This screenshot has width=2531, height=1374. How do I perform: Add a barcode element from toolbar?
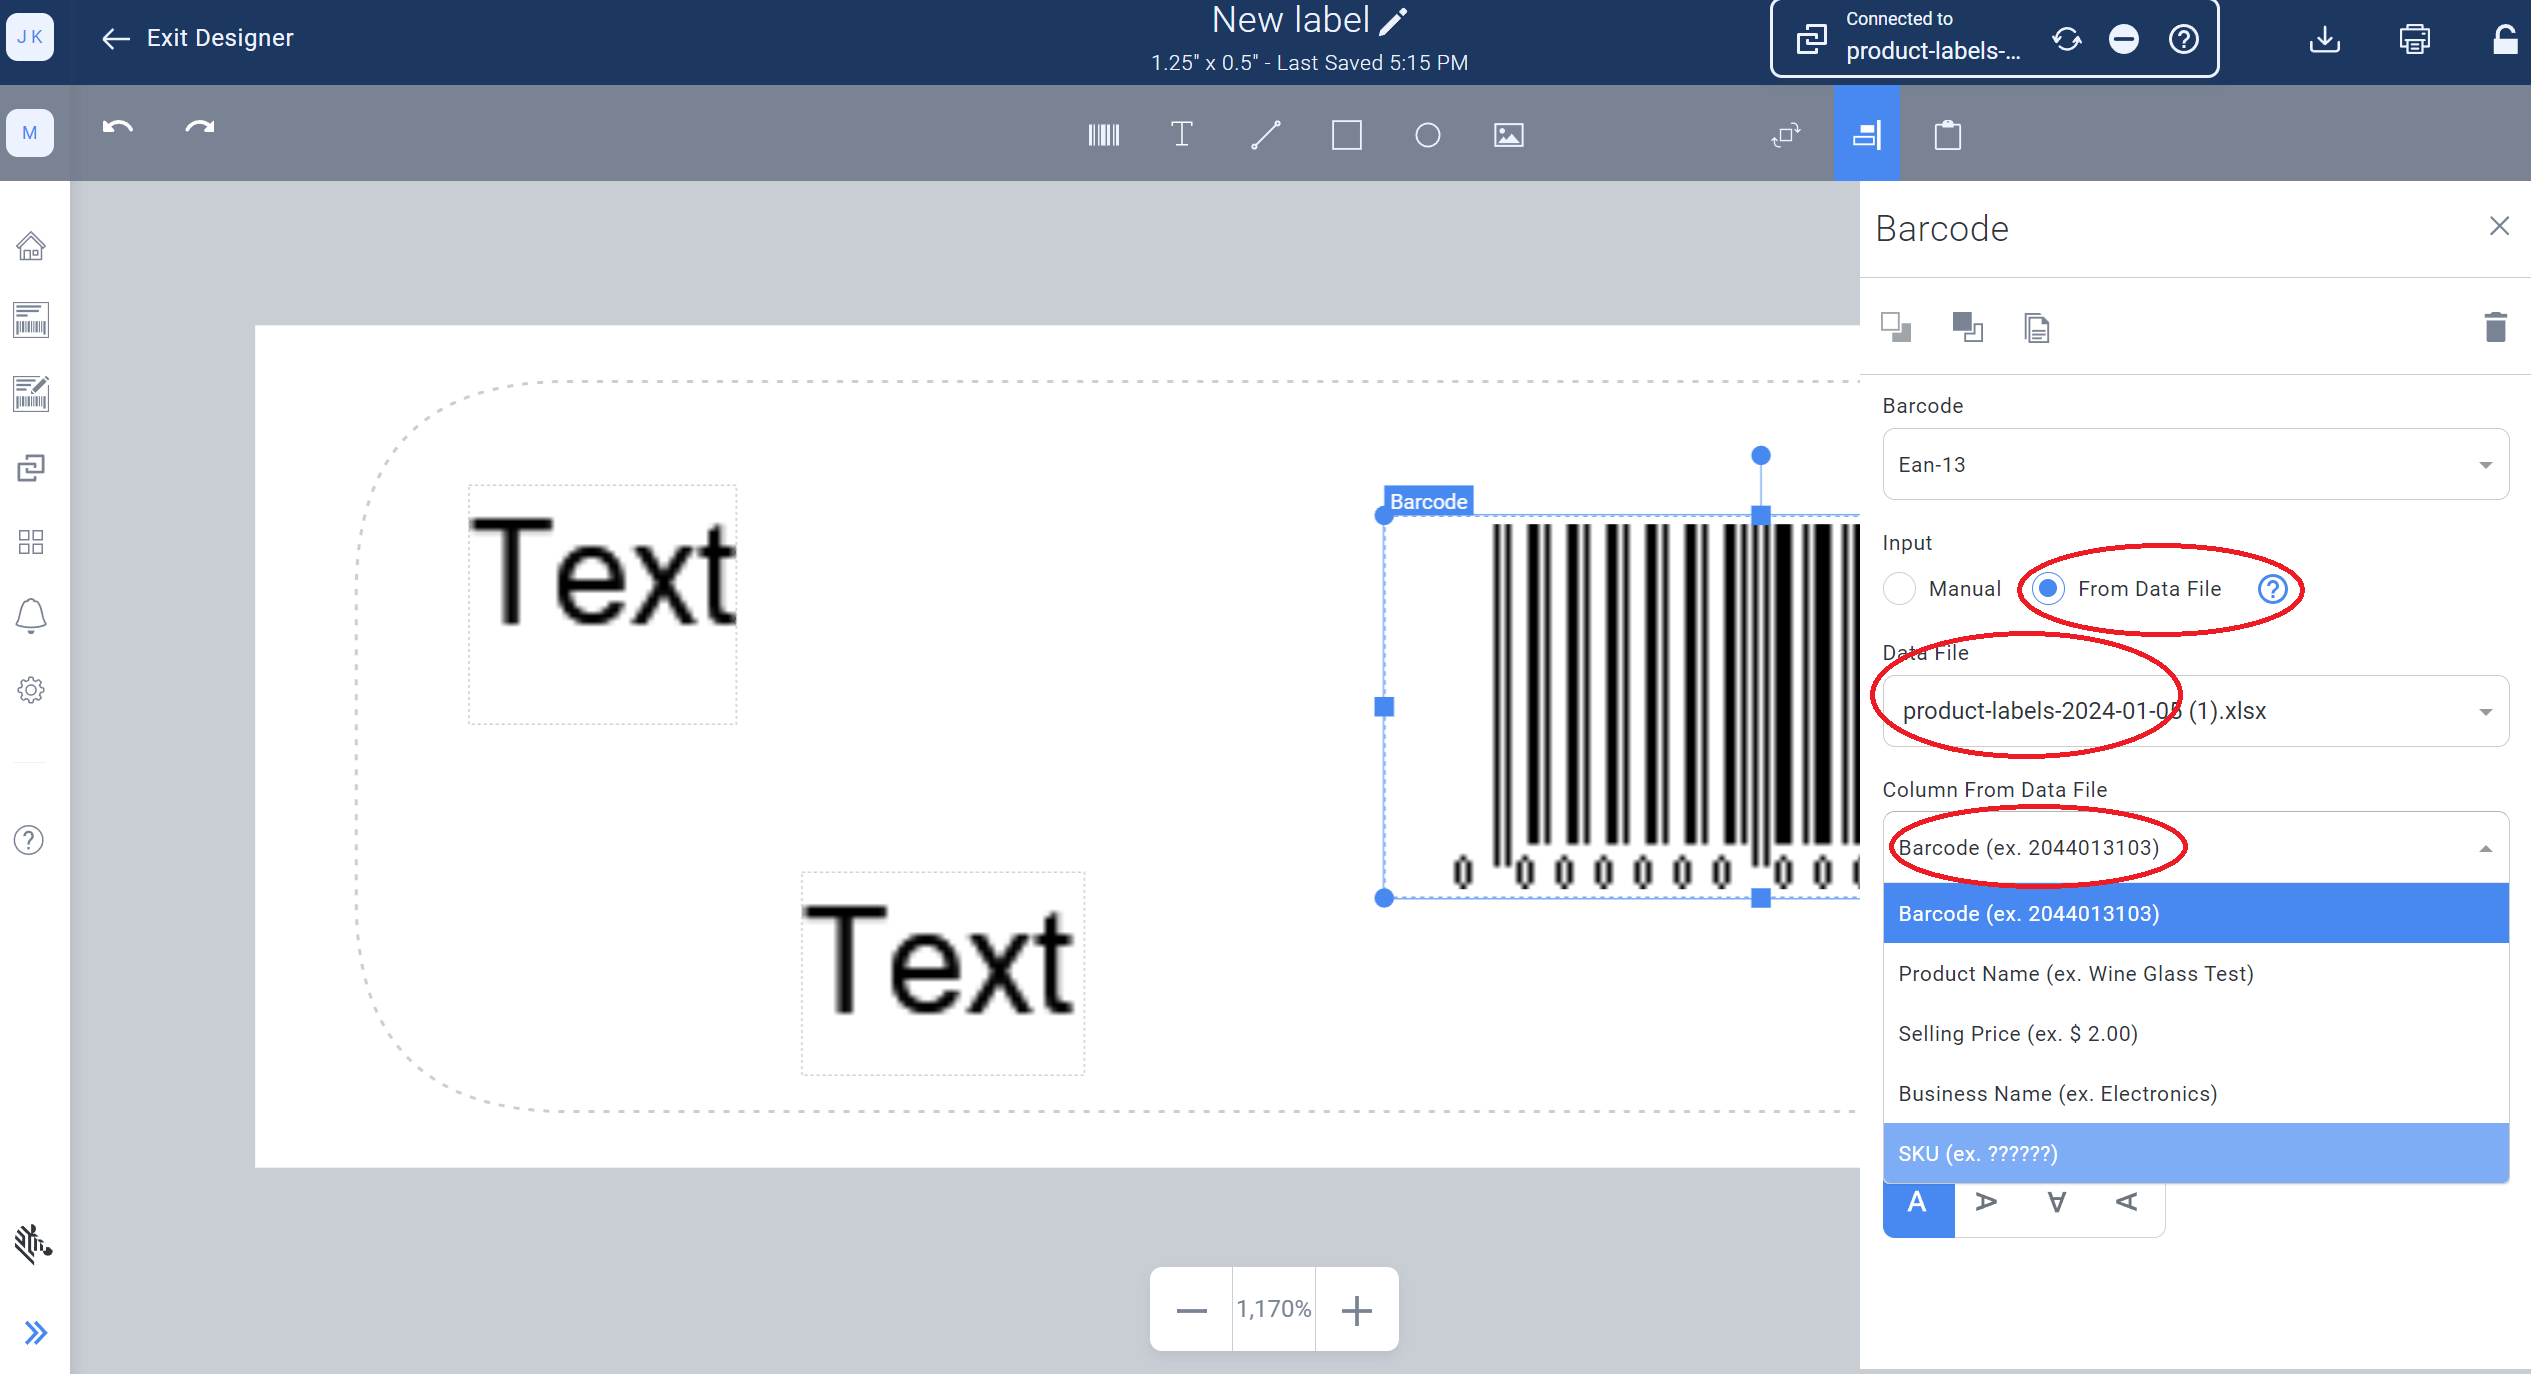tap(1104, 135)
